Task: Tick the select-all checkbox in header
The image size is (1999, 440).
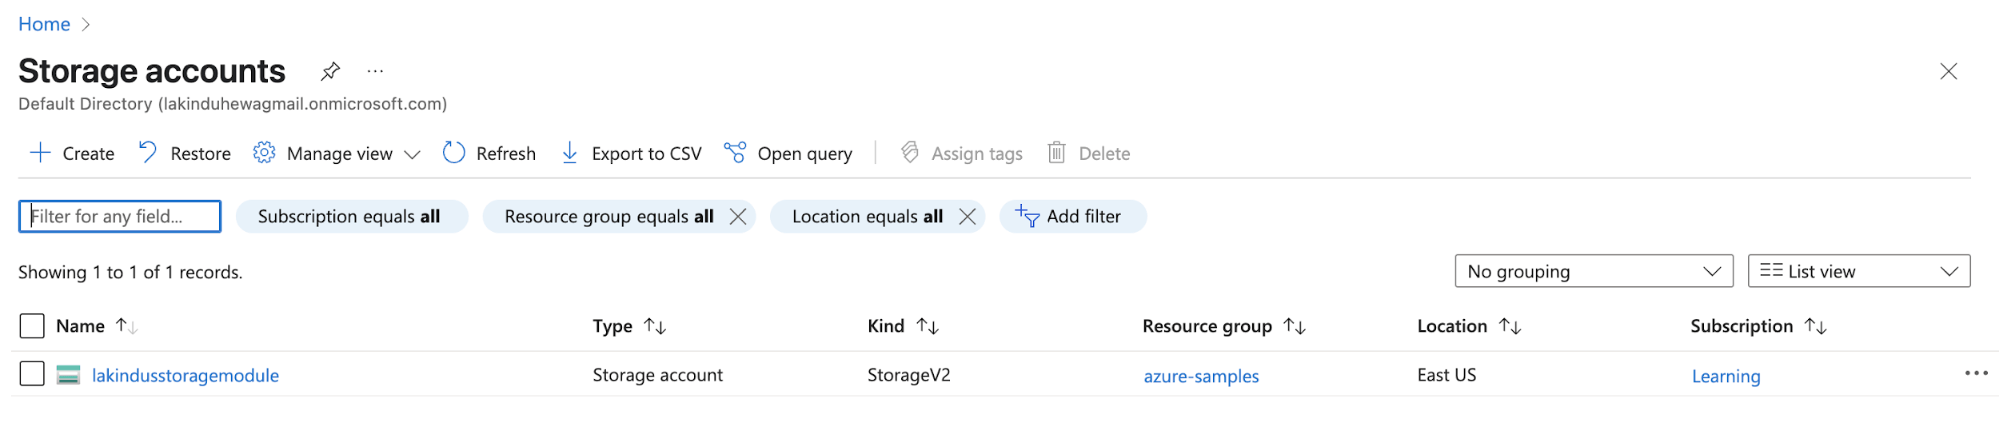Action: [32, 326]
